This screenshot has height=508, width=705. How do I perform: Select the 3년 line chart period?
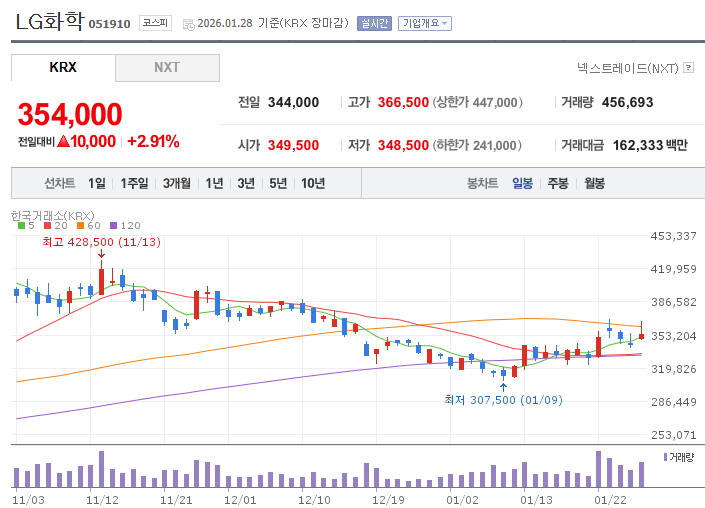(246, 183)
